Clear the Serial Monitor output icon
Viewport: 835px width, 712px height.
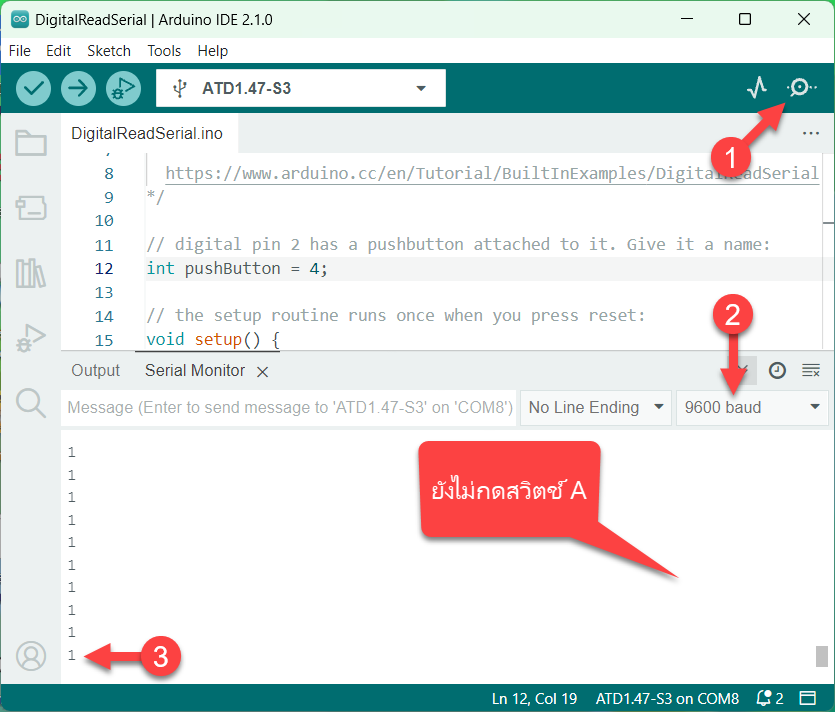[811, 370]
